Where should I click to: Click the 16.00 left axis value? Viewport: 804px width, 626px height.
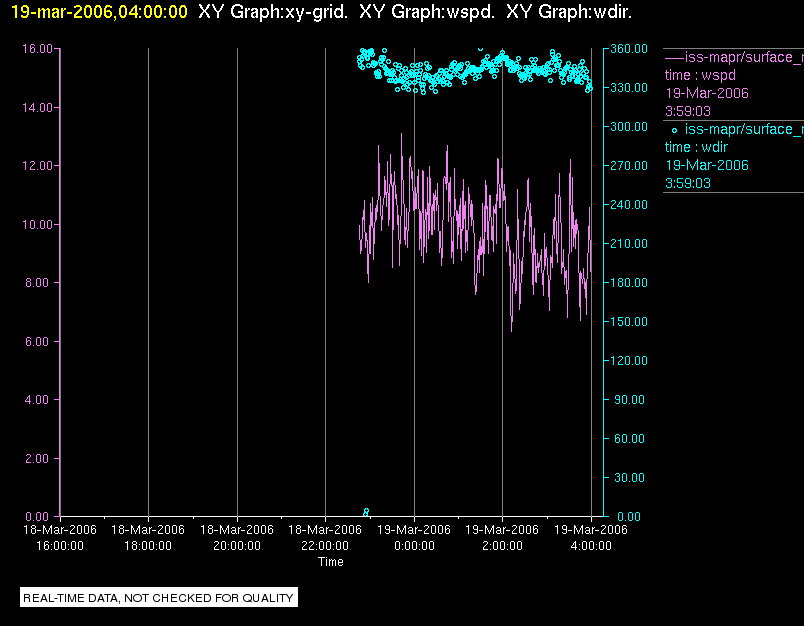pyautogui.click(x=37, y=49)
